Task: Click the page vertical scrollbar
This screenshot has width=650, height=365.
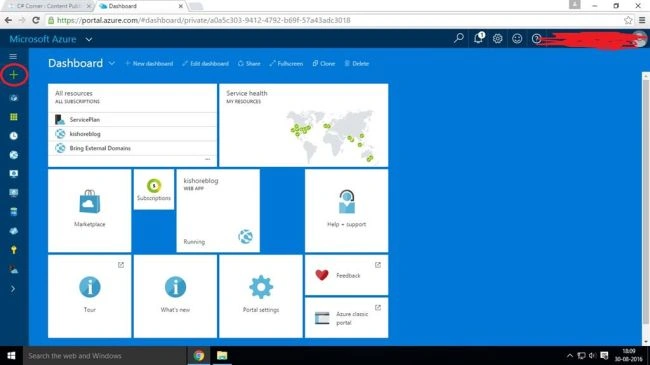Action: coord(645,201)
